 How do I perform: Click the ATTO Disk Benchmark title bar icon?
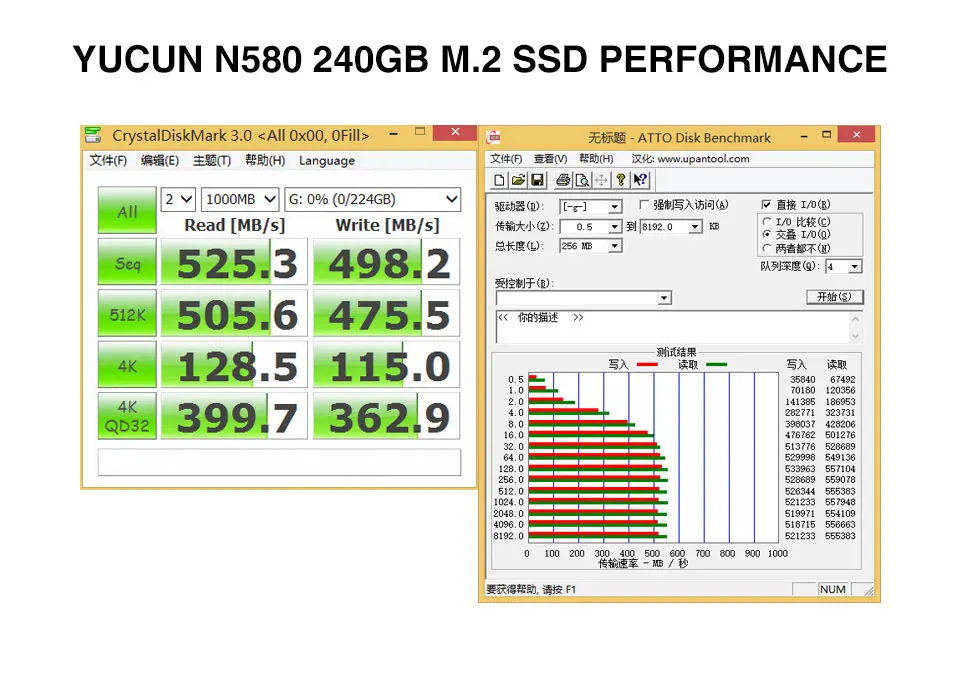pos(493,137)
